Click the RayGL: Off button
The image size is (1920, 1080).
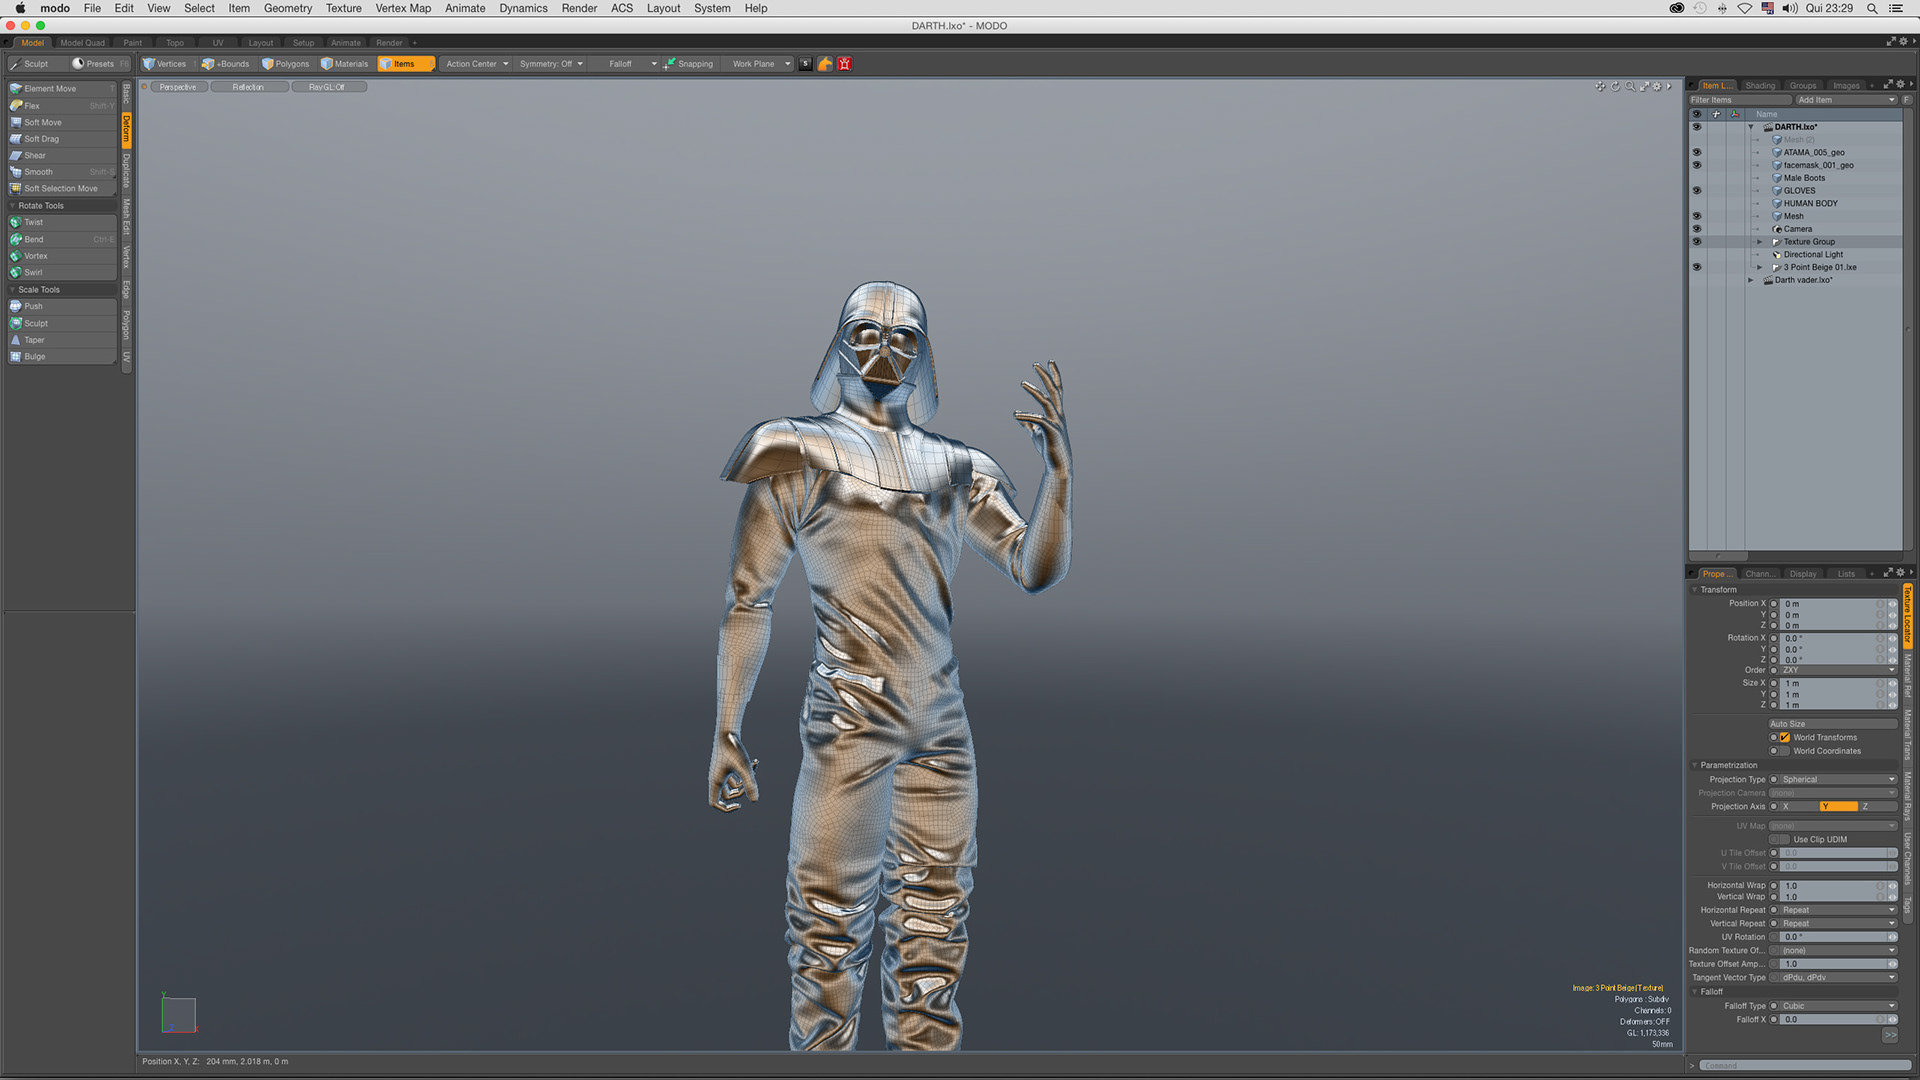pyautogui.click(x=328, y=87)
